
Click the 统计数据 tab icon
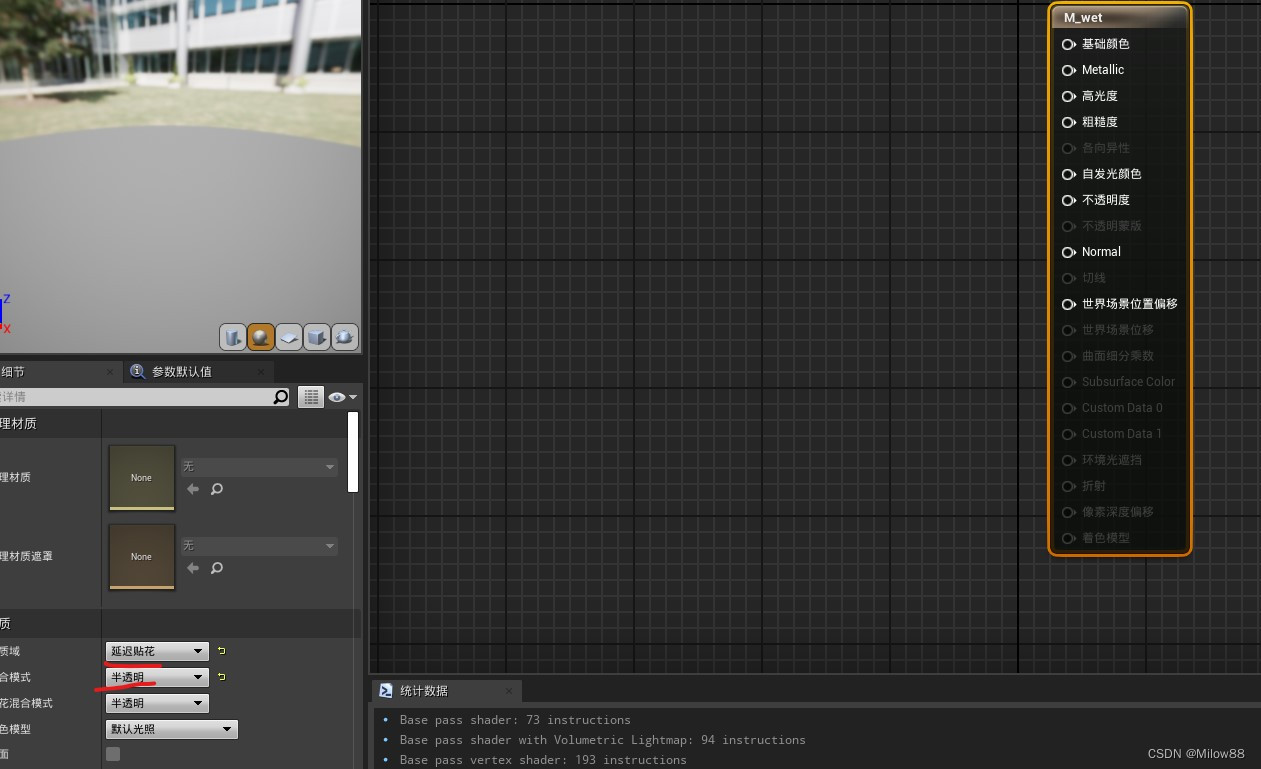point(385,690)
